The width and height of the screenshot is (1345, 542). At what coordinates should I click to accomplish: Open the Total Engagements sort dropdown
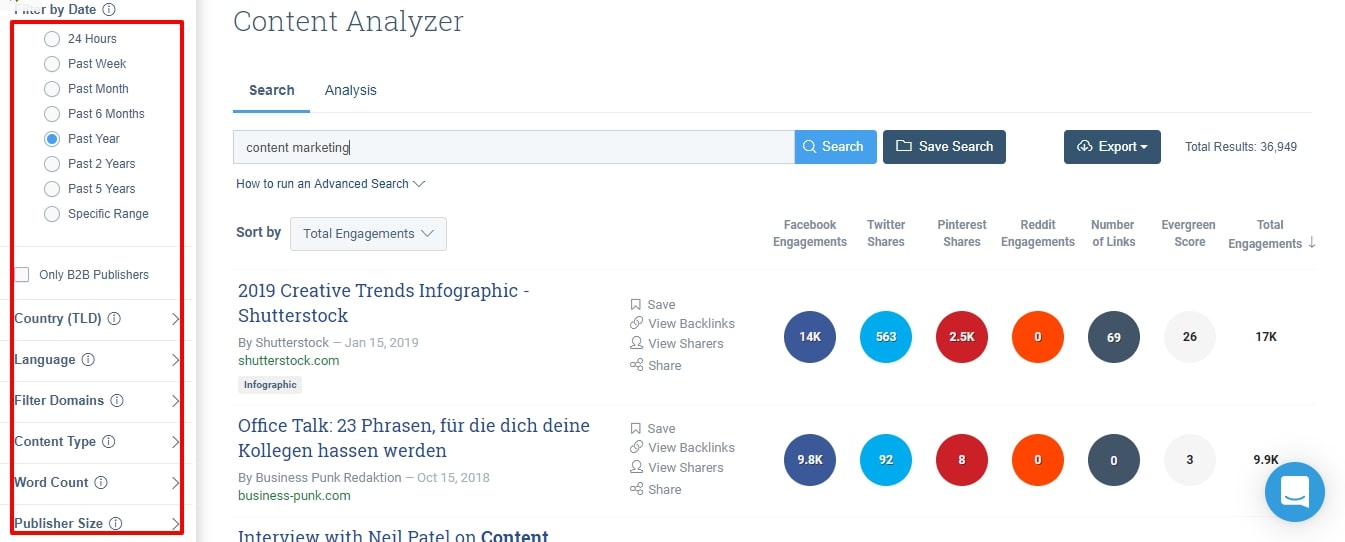click(368, 234)
